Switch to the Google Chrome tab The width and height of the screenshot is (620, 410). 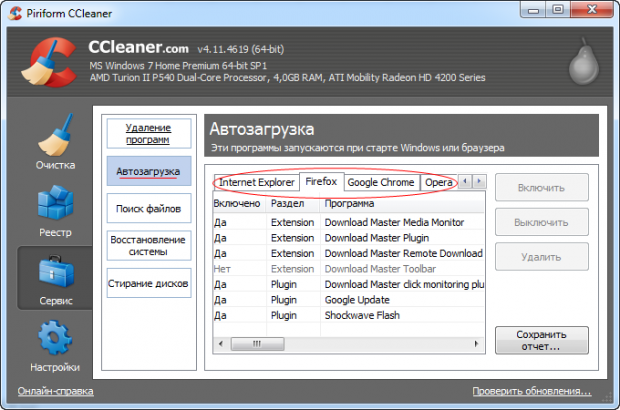(x=381, y=182)
